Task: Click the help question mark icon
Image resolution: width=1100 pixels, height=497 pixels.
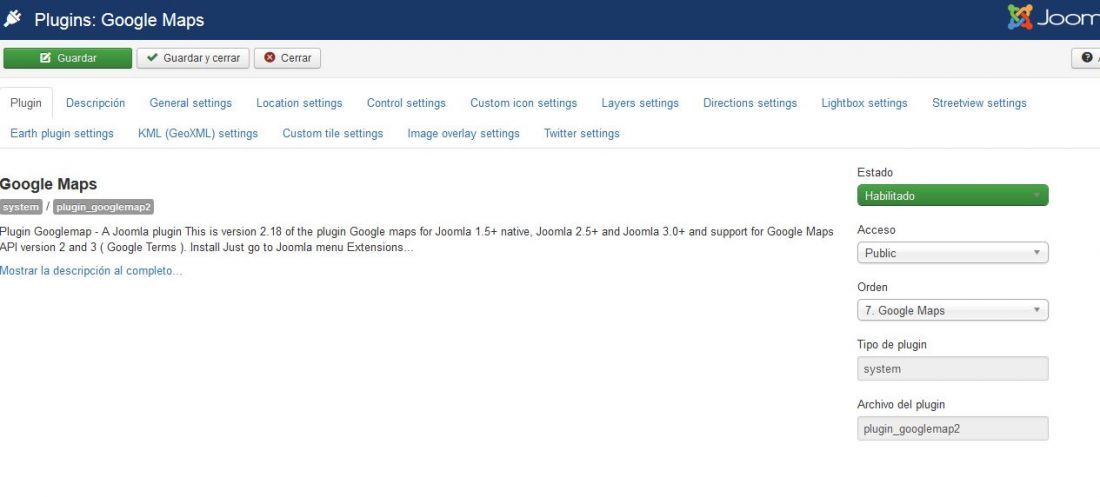Action: [x=1087, y=58]
